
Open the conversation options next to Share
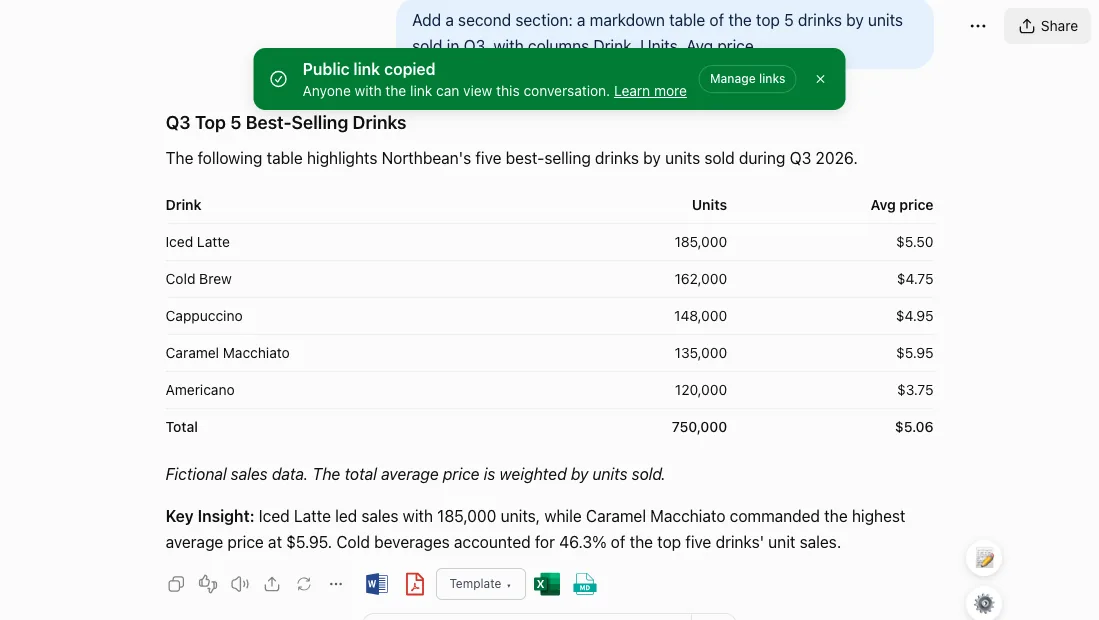(x=978, y=27)
